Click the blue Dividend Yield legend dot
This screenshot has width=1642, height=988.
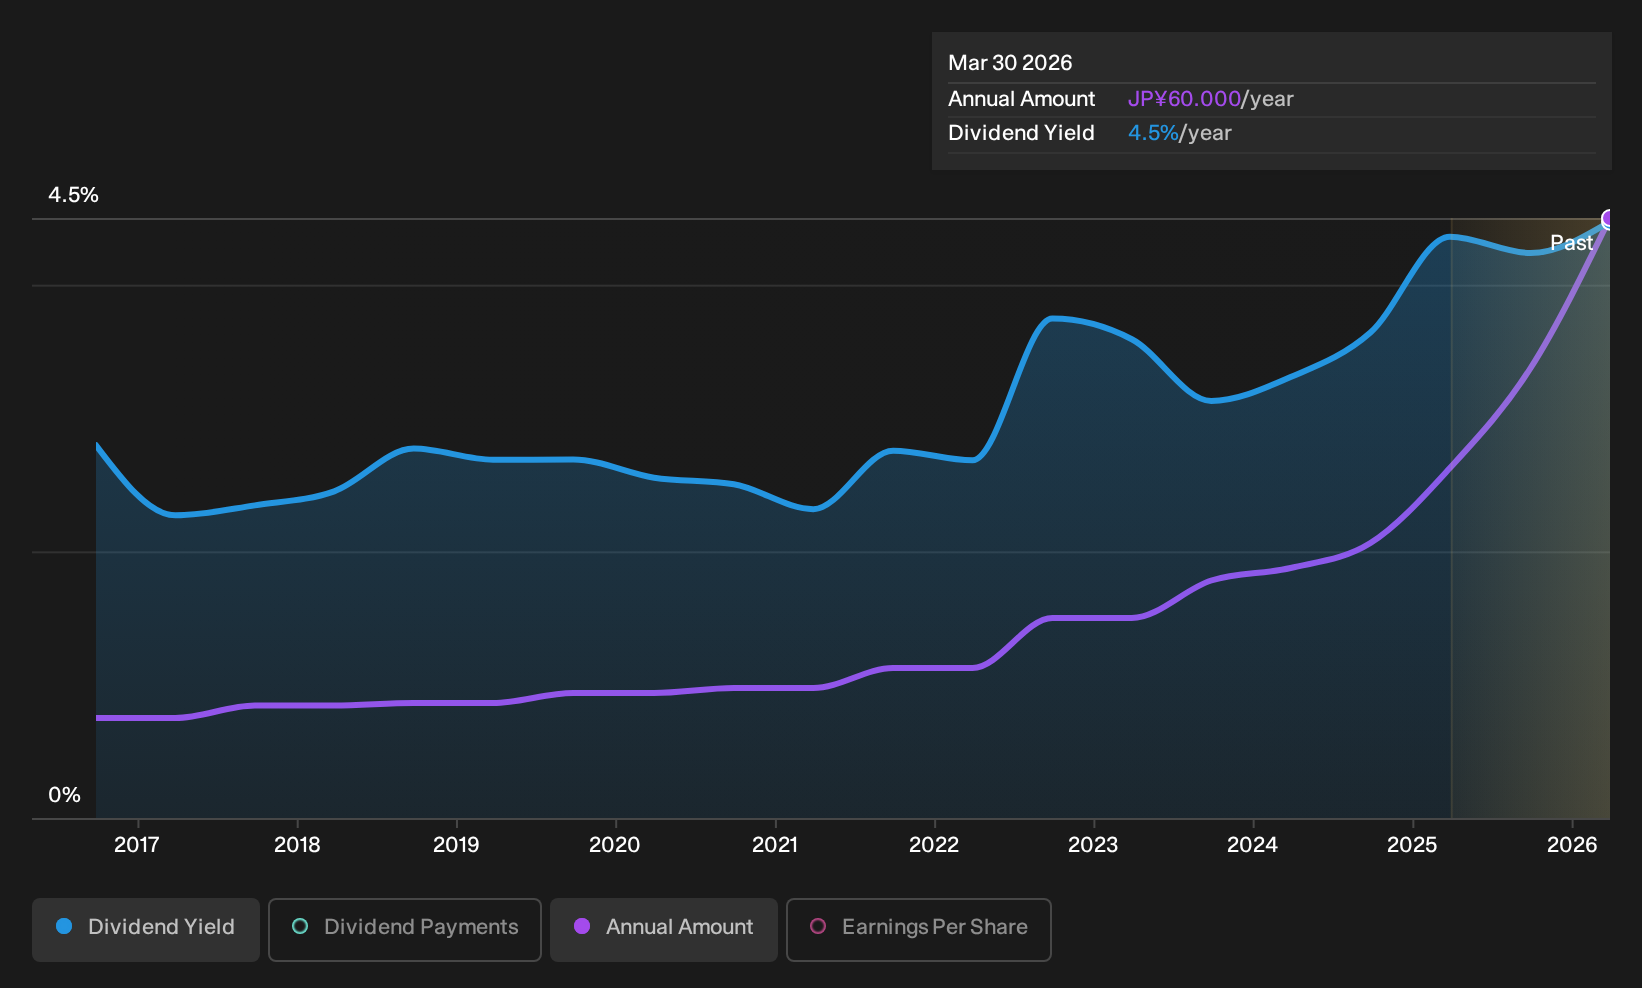64,927
